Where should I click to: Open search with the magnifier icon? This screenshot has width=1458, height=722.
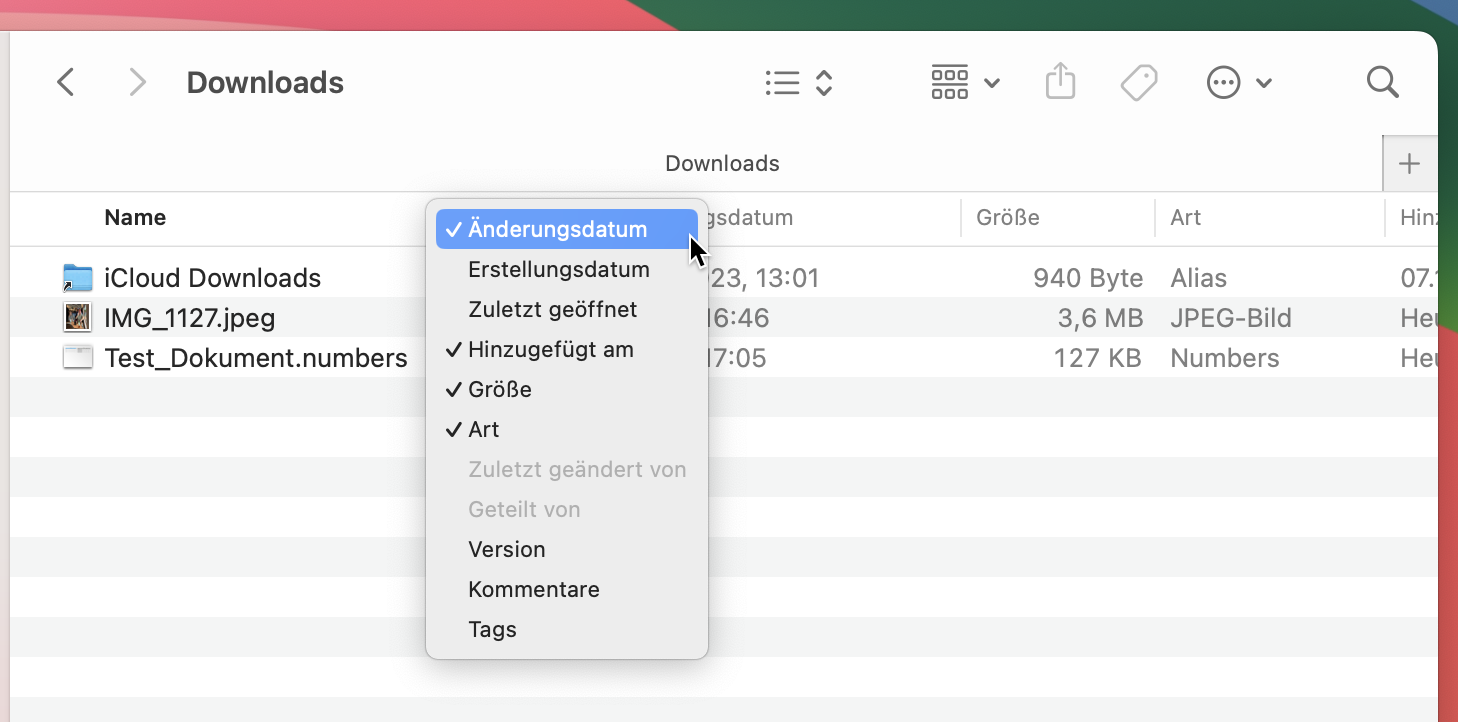pyautogui.click(x=1382, y=82)
